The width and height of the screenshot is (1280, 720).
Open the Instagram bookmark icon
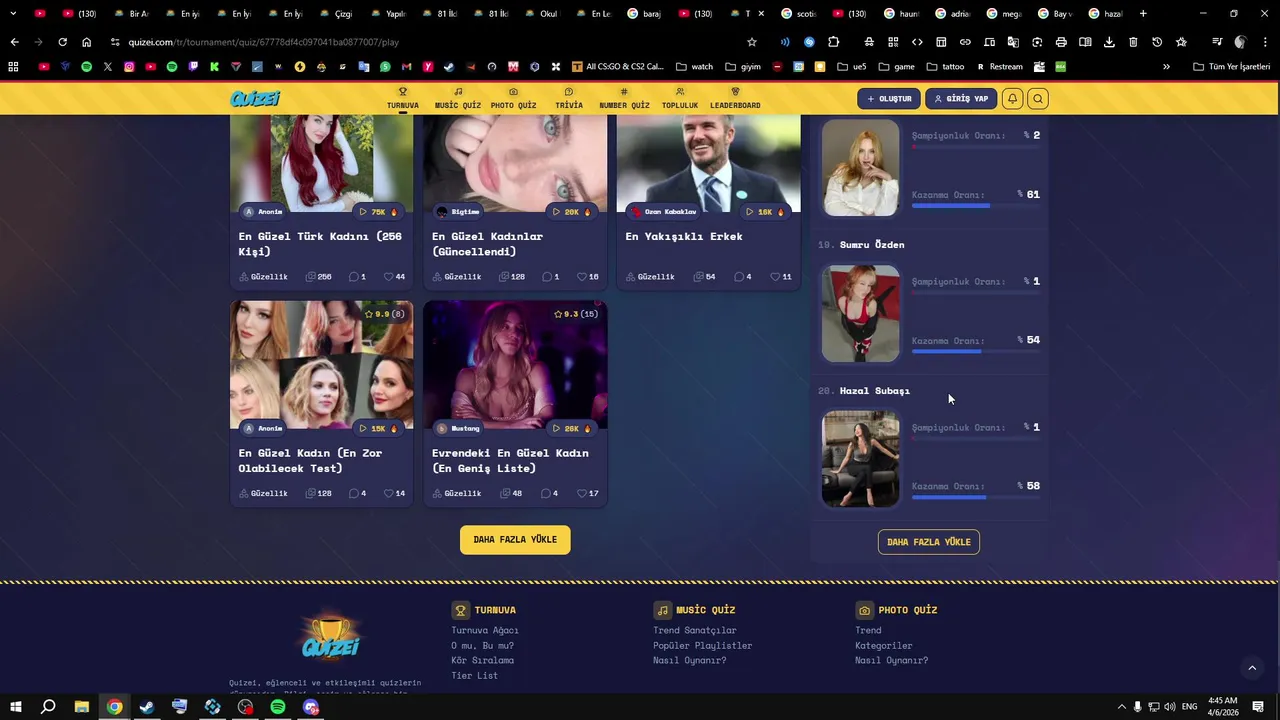tap(129, 67)
